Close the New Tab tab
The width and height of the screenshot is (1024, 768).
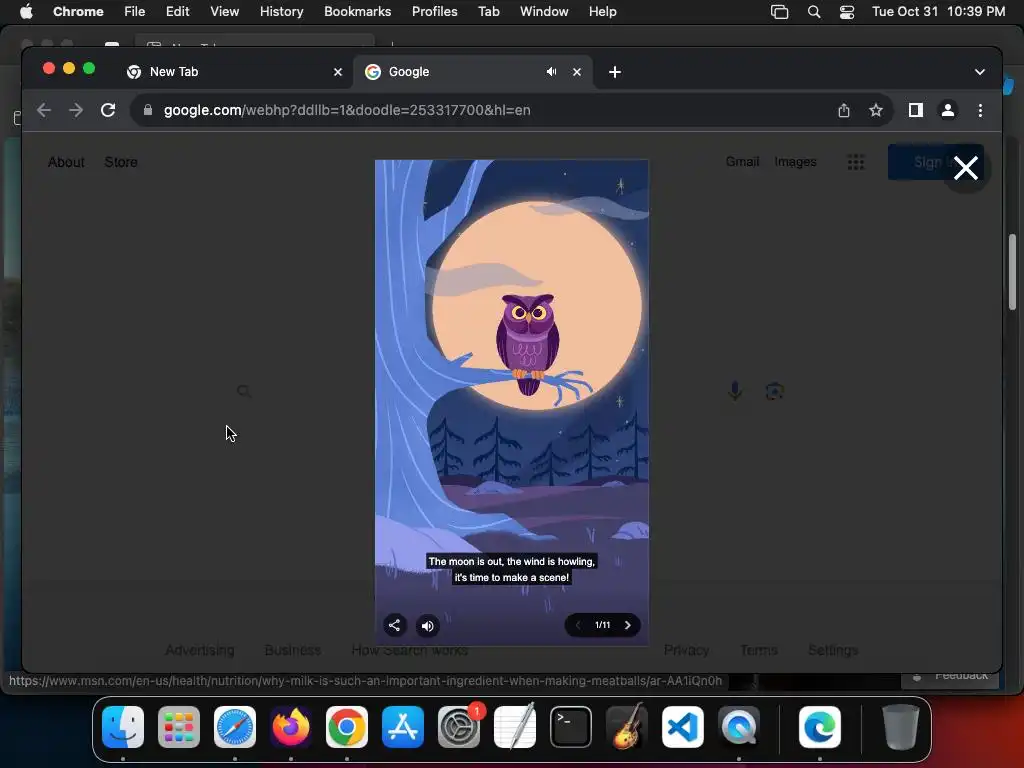click(338, 72)
